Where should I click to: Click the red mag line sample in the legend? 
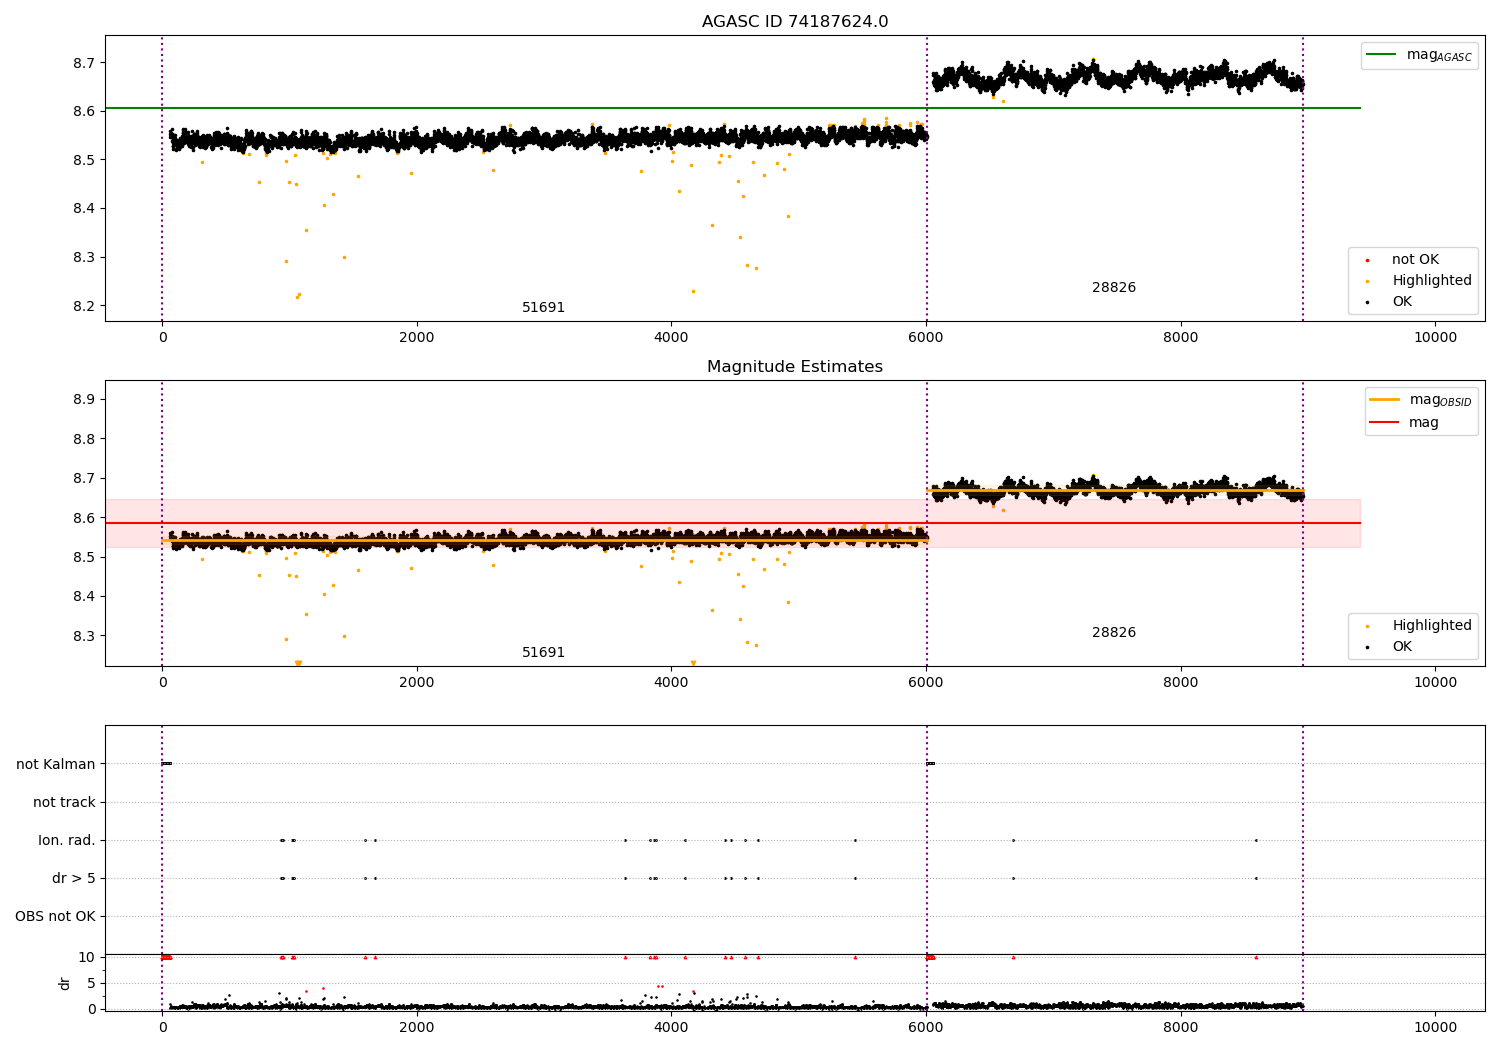pos(1385,423)
